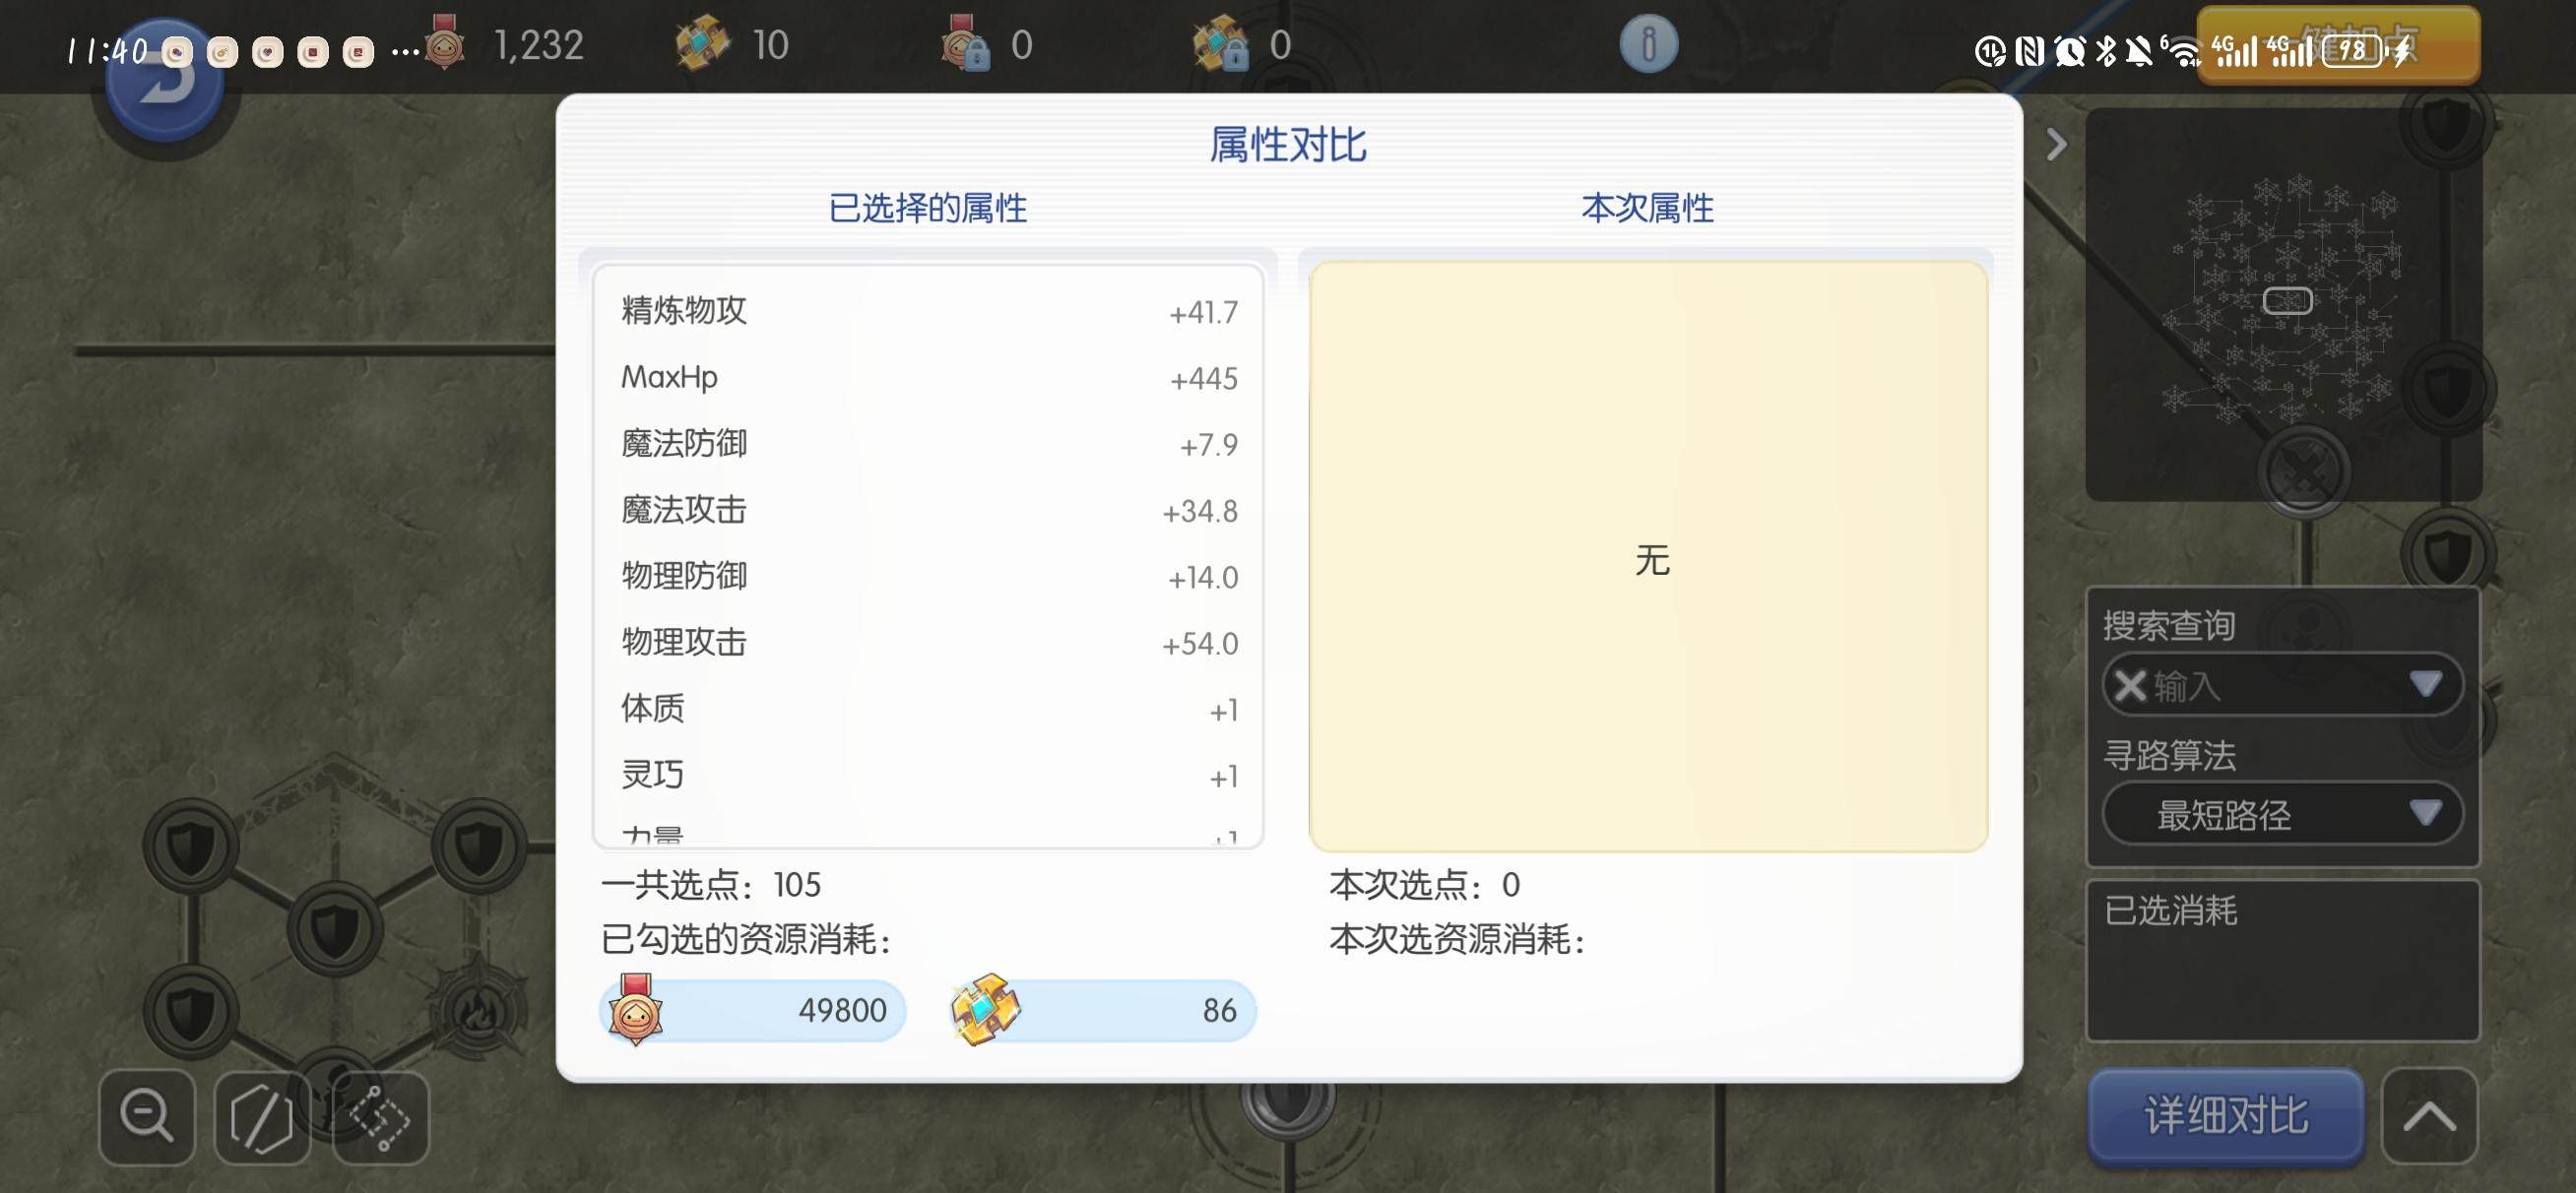Click the 本次属性 column header
Viewport: 2576px width, 1193px height.
[1647, 207]
